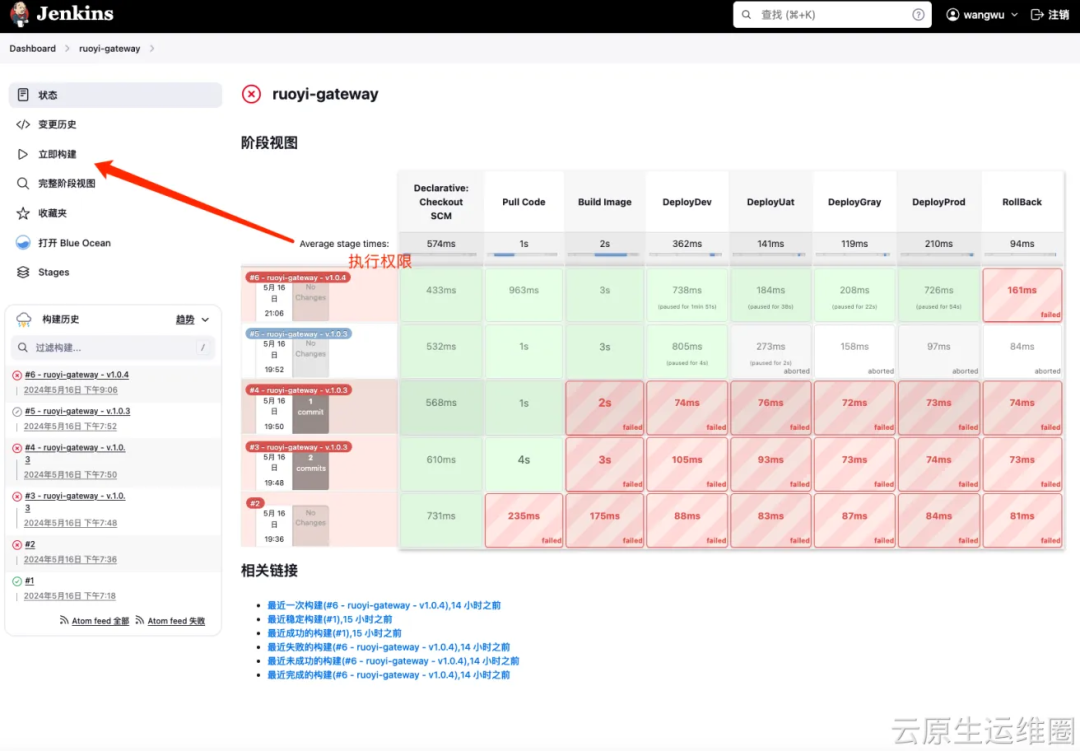Click the 收藏夹 star icon

pyautogui.click(x=22, y=213)
